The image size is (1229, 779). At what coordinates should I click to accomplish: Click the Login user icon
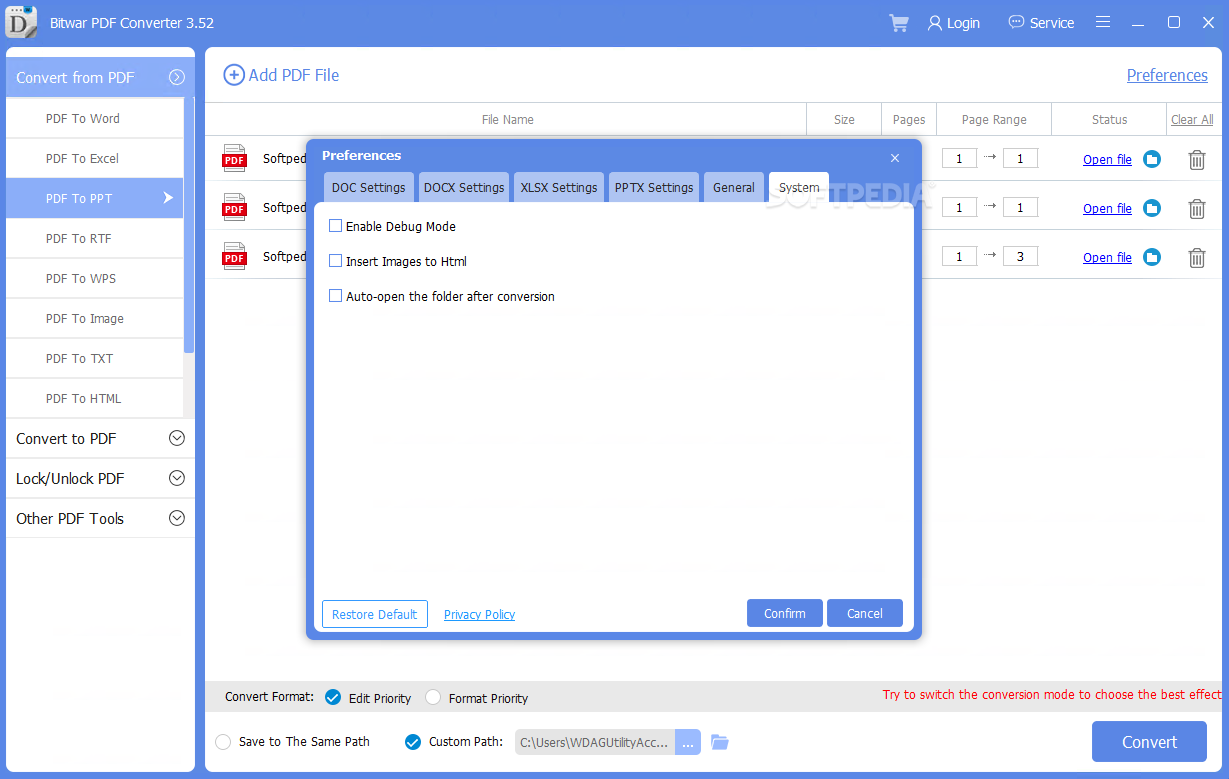coord(935,23)
